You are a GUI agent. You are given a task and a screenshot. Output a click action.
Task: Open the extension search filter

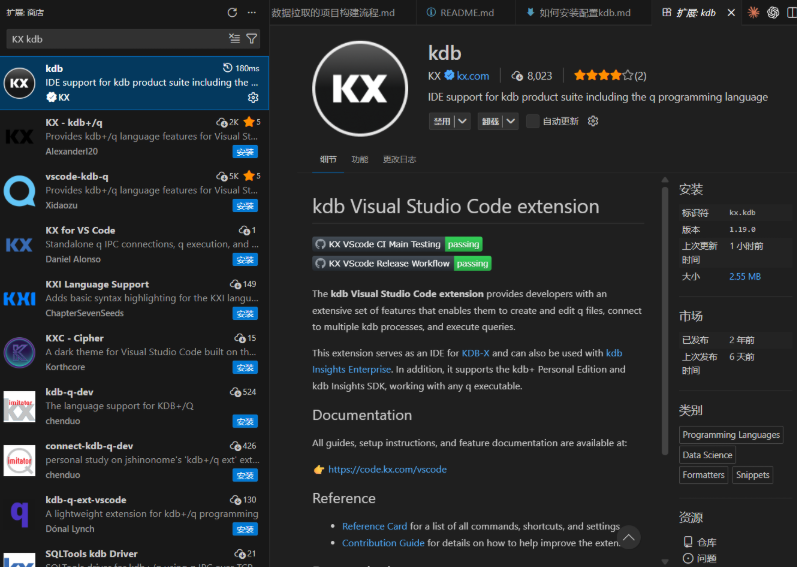(x=252, y=39)
